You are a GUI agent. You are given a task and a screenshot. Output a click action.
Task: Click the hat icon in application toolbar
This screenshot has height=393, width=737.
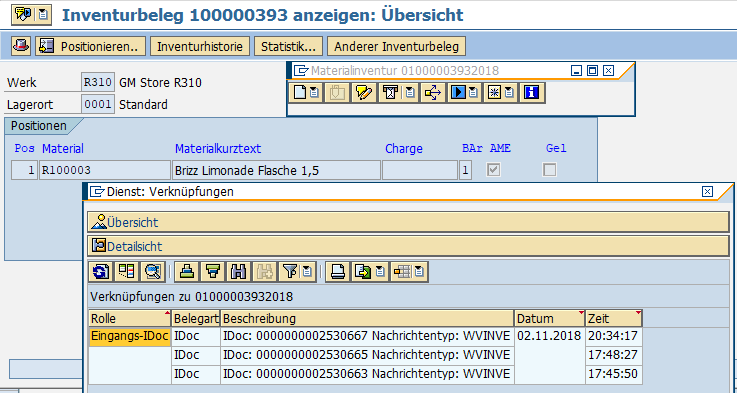[21, 46]
